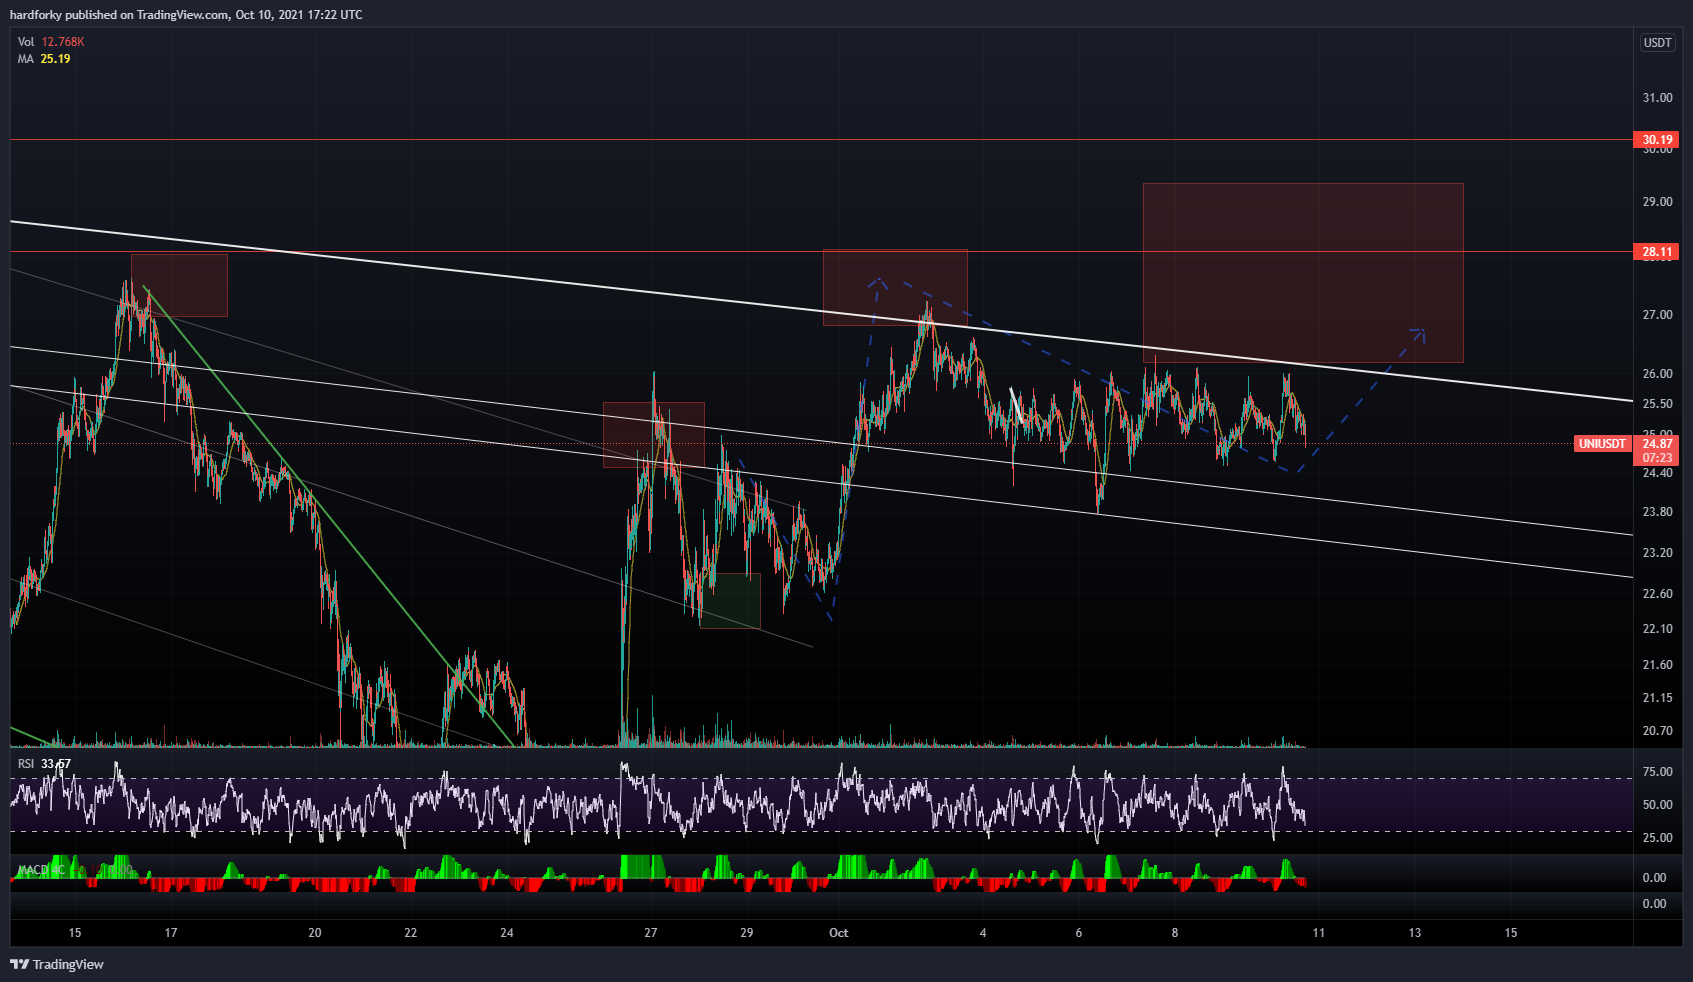Viewport: 1693px width, 982px height.
Task: Click the 13 date label on time axis
Action: tap(1415, 933)
